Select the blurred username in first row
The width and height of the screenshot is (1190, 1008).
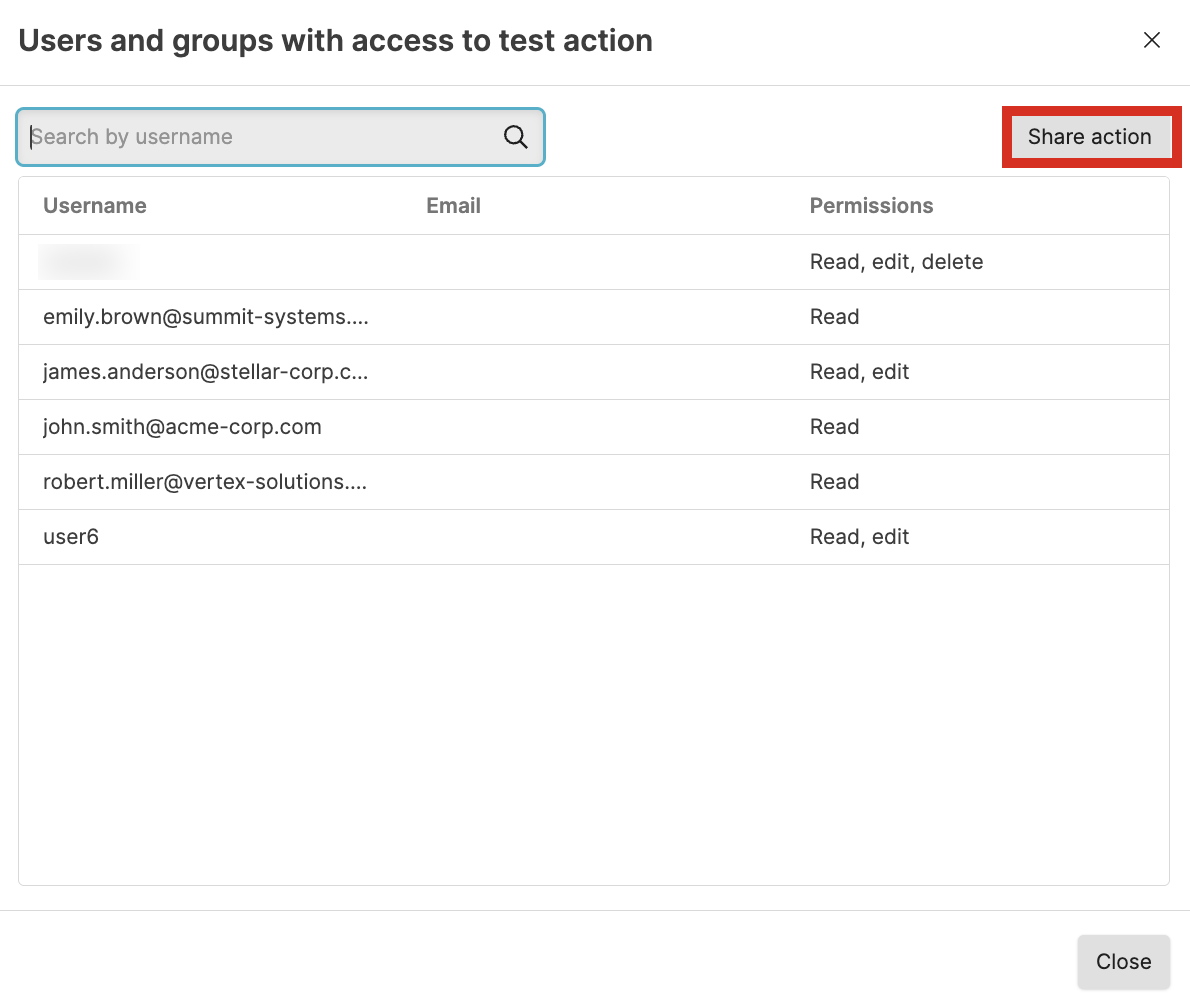click(x=88, y=262)
